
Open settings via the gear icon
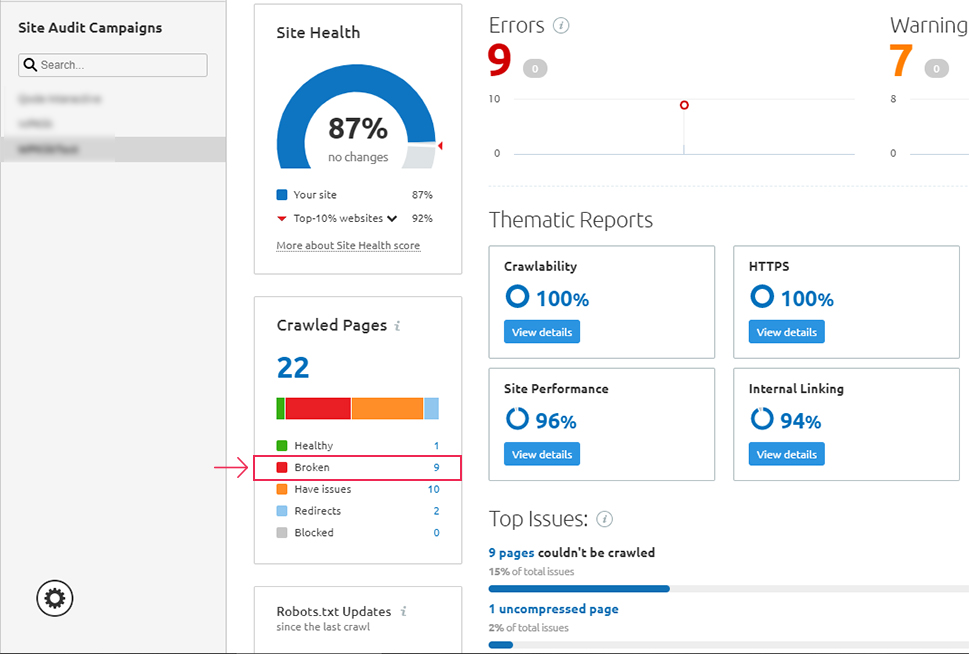[54, 598]
